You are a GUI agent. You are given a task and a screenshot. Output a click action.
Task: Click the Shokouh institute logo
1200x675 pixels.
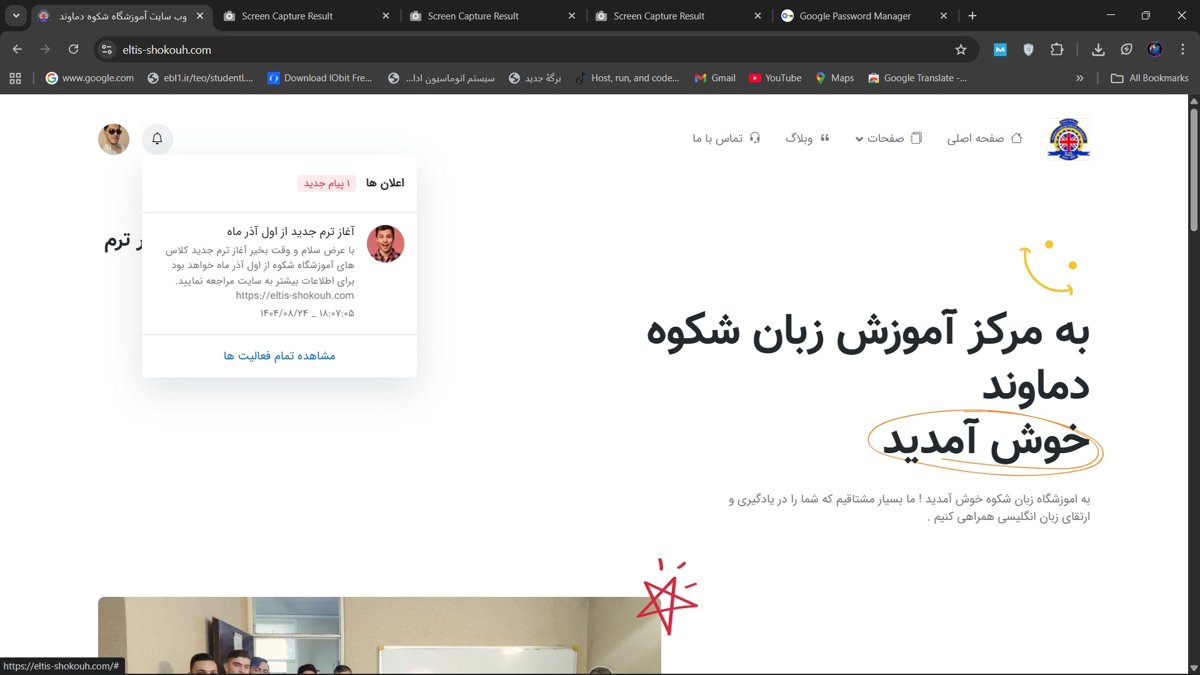1068,139
